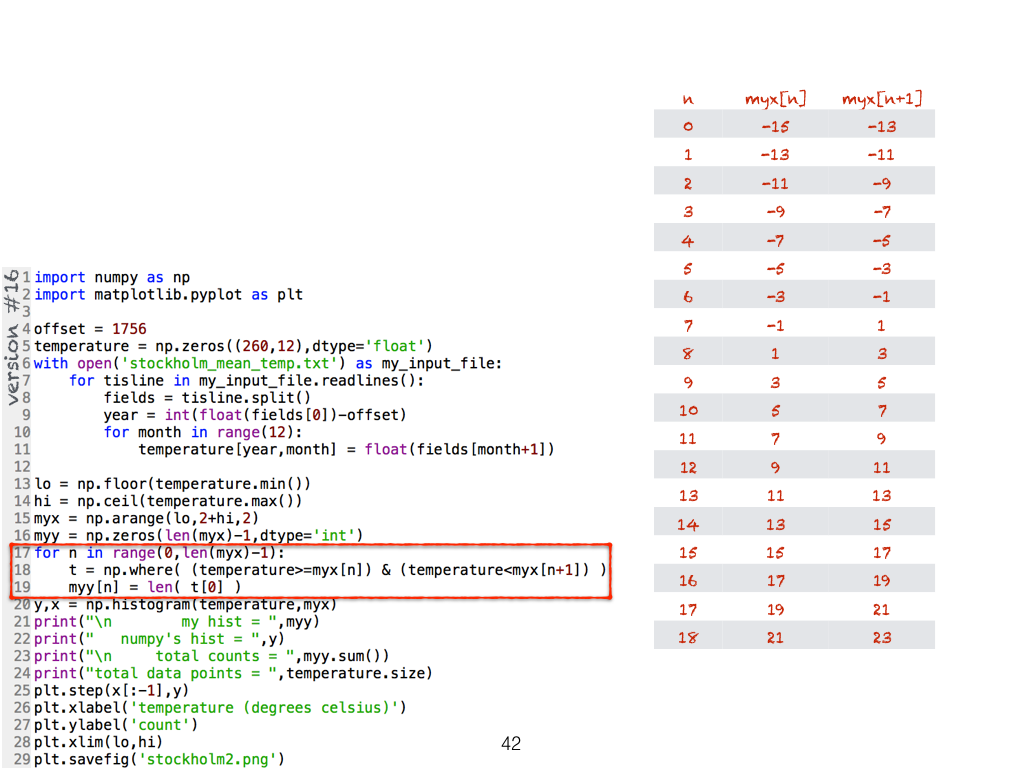This screenshot has width=1024, height=768.
Task: Click the rotated "version #16" label
Action: pyautogui.click(x=13, y=337)
